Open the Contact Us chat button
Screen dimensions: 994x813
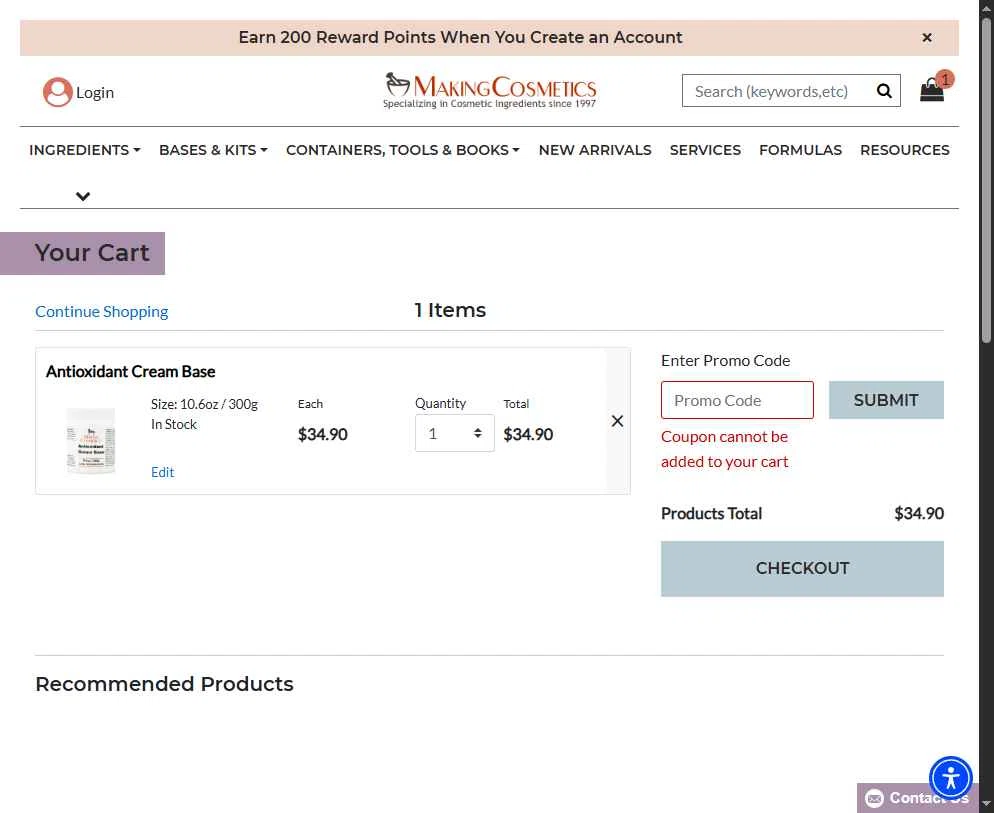[917, 798]
